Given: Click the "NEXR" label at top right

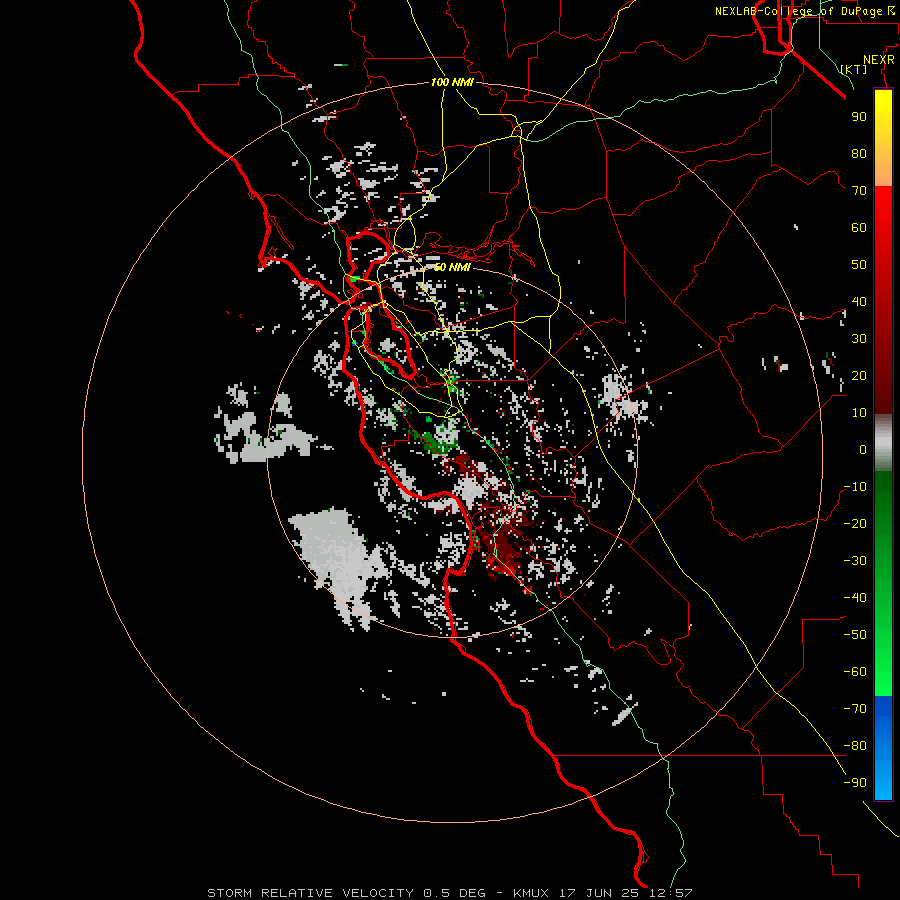Looking at the screenshot, I should (x=878, y=60).
